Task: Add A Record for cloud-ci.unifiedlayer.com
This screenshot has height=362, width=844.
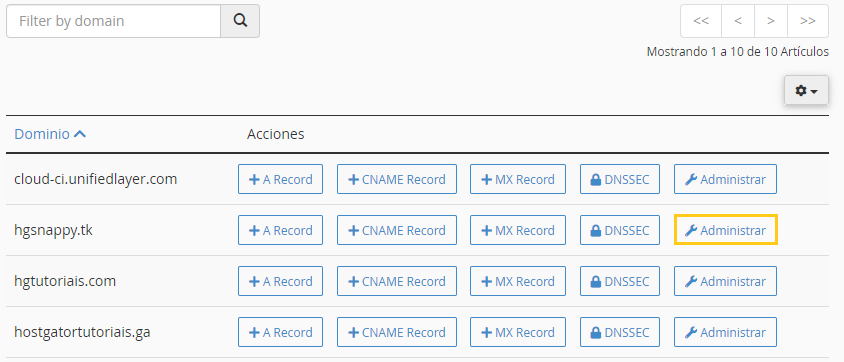Action: 280,179
